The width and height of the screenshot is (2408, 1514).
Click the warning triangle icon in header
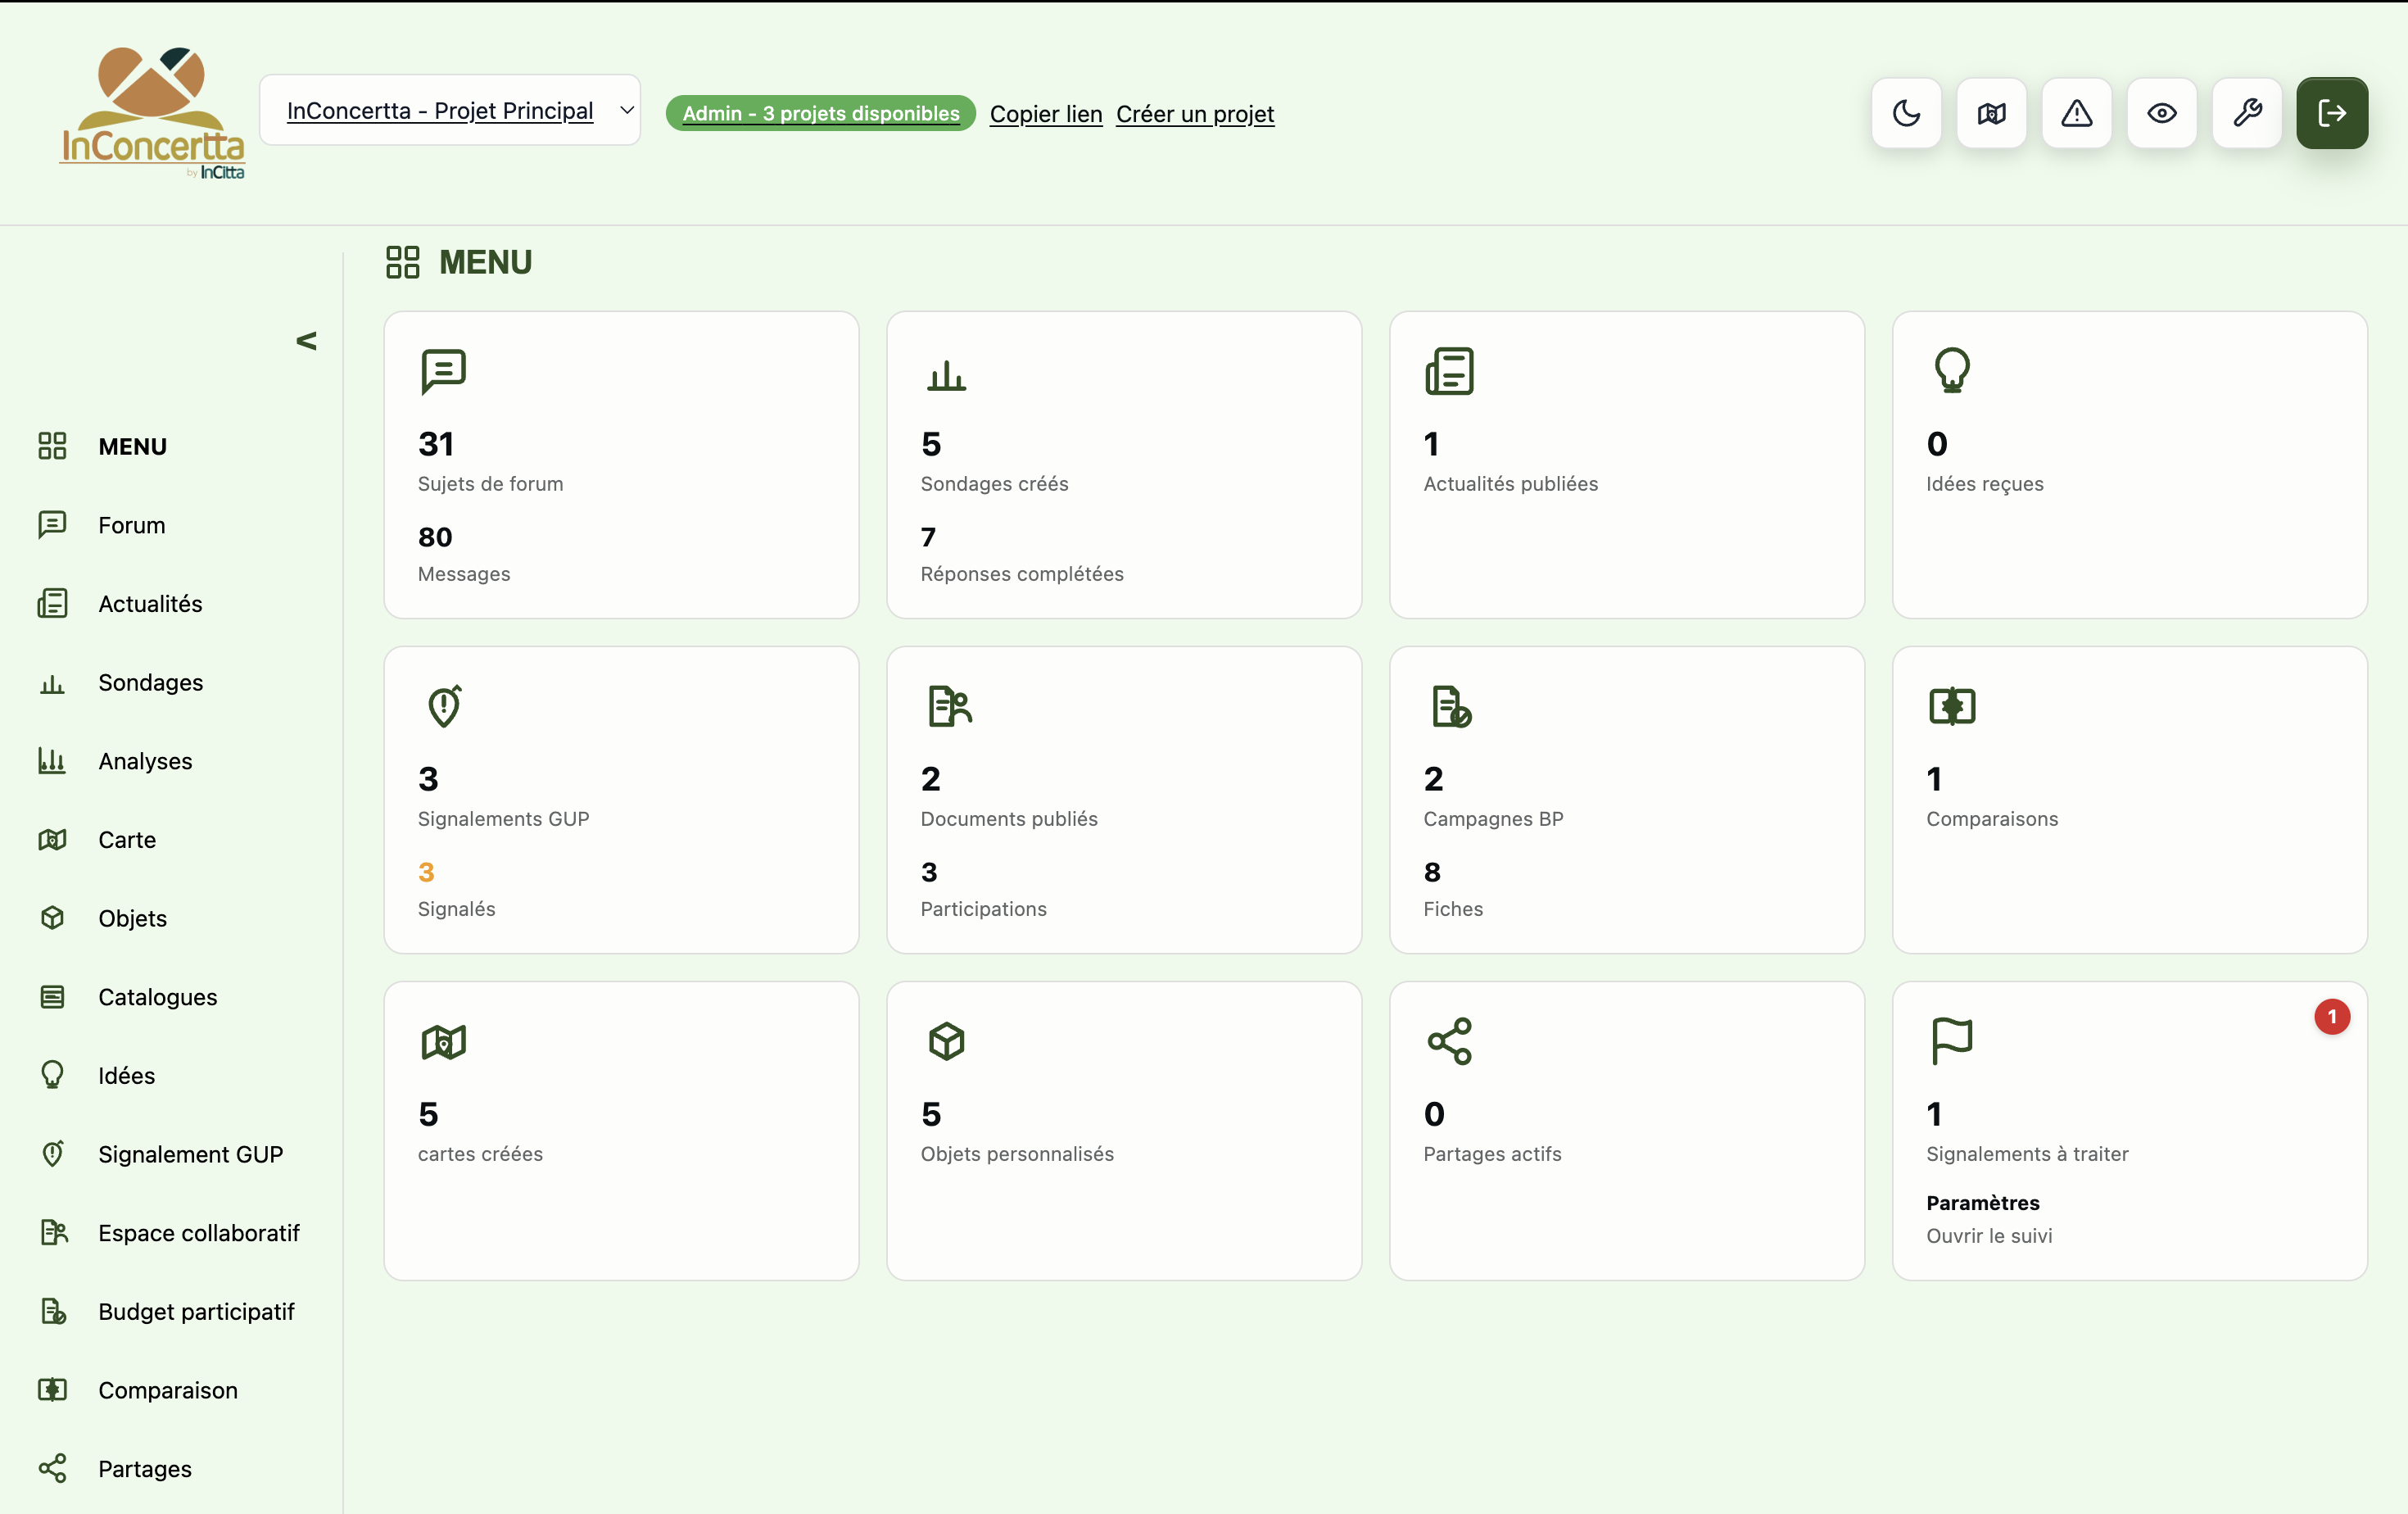[2076, 113]
